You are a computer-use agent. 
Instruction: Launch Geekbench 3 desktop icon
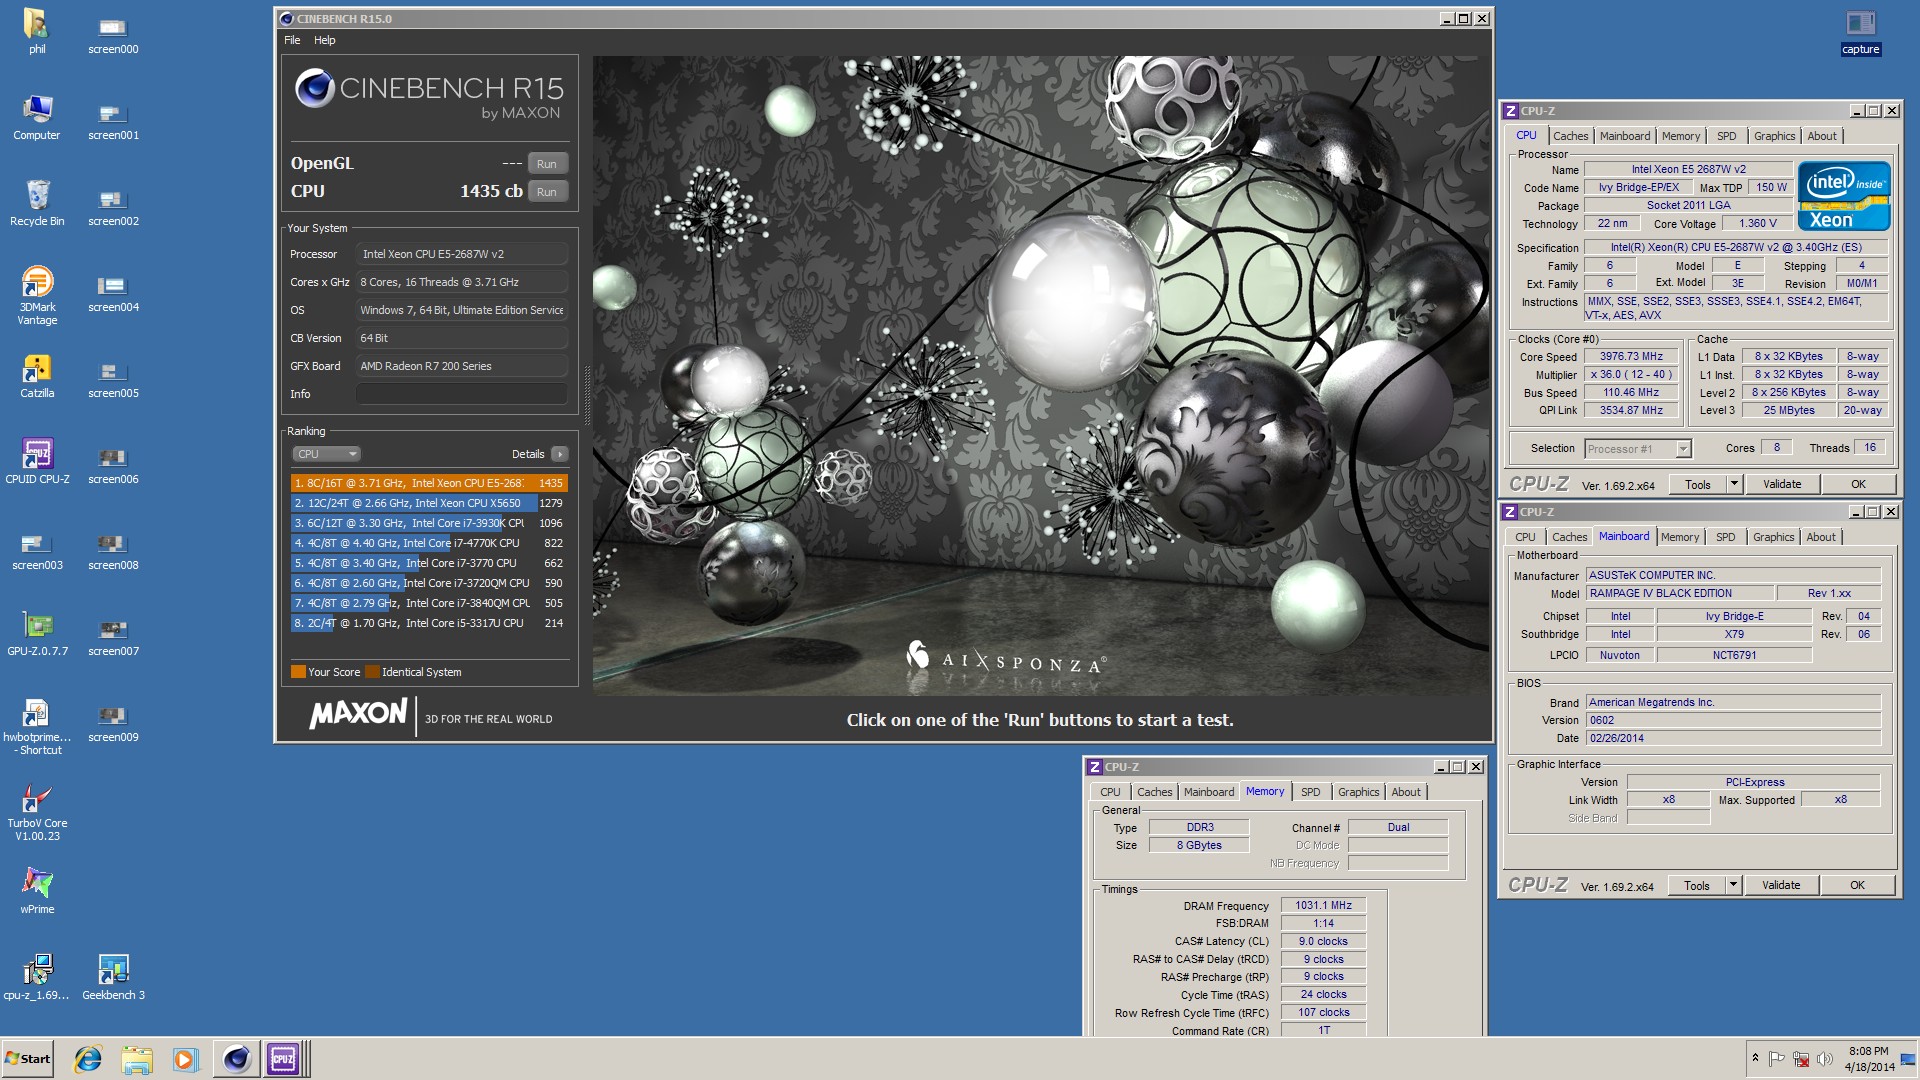coord(113,977)
